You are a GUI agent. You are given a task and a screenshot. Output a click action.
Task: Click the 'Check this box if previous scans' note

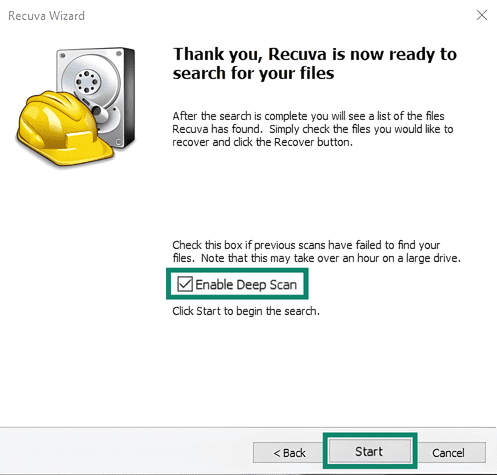coord(316,251)
